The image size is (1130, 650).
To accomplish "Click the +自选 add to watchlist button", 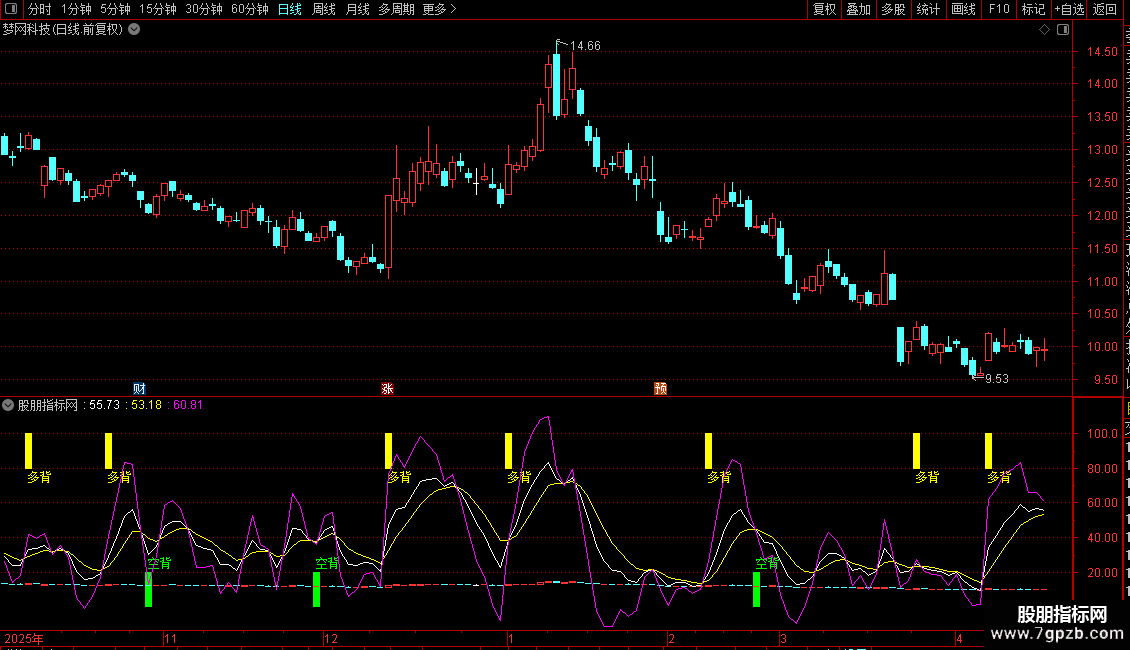I will tap(1069, 9).
